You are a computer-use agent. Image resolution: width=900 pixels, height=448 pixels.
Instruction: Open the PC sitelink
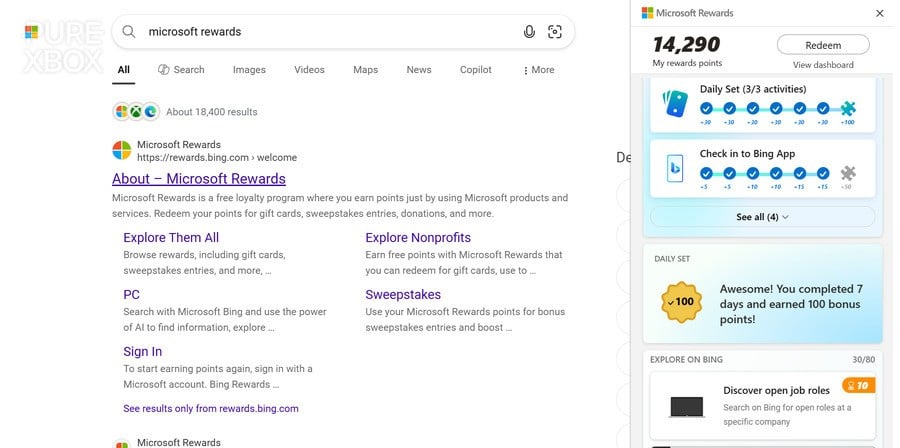[131, 294]
